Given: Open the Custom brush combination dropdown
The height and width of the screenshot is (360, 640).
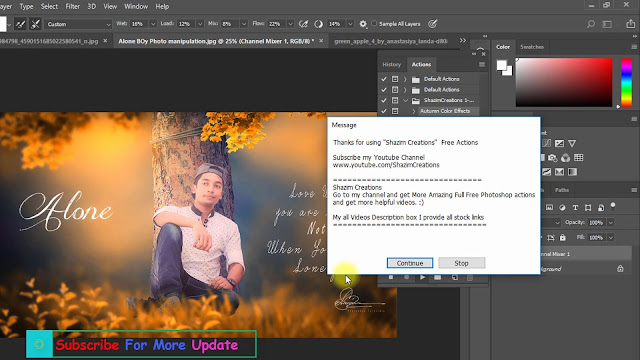Looking at the screenshot, I should (x=78, y=24).
